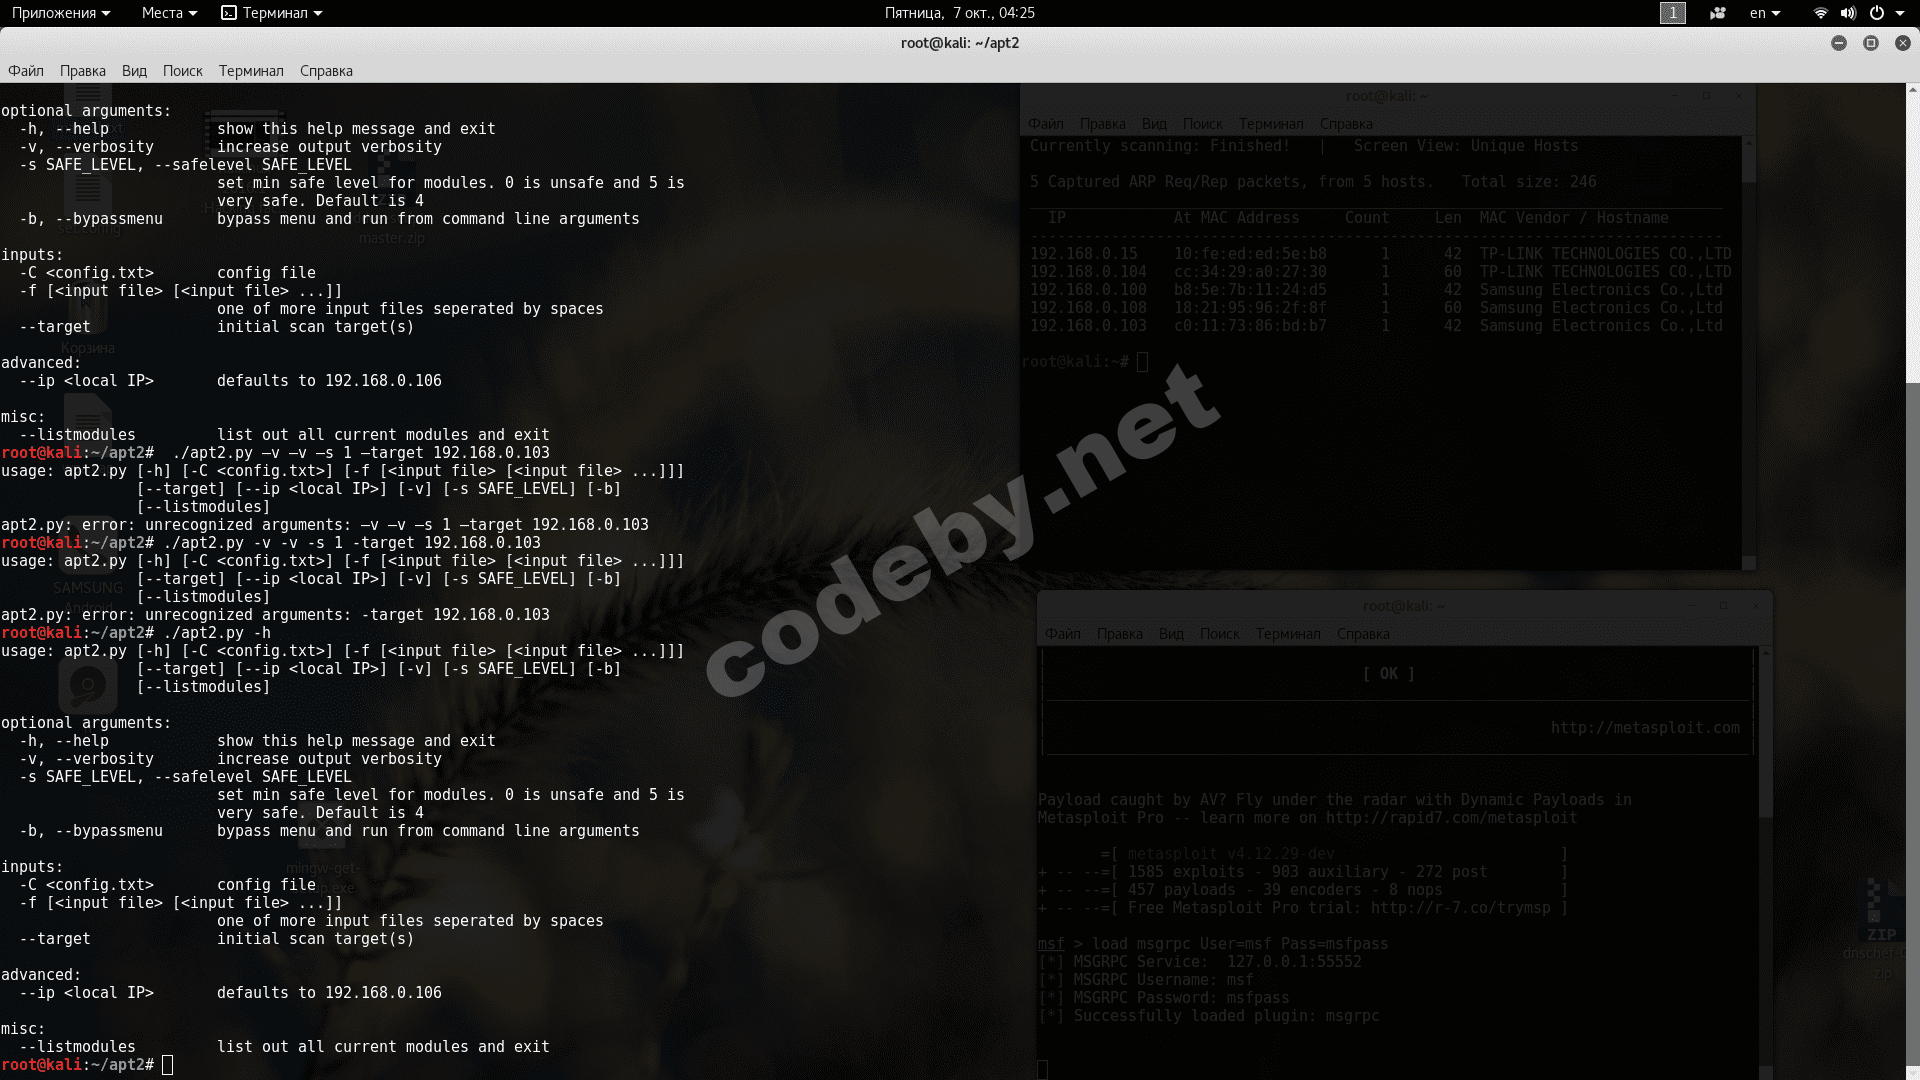Click the 192.168.0.15 row IP
Screen dimensions: 1920x1080
[1084, 254]
